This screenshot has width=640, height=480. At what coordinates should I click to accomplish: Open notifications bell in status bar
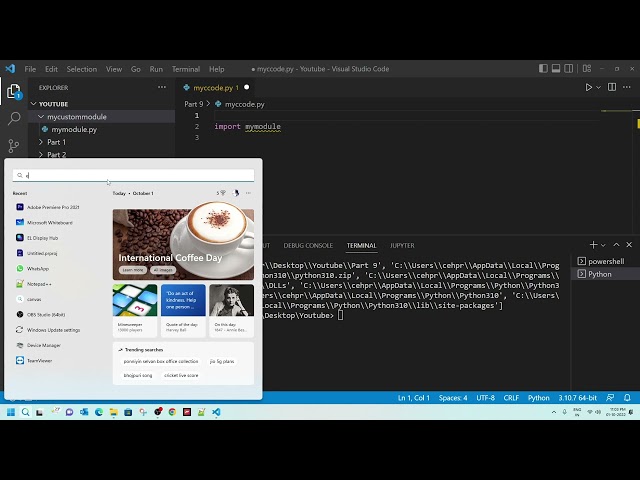tap(627, 398)
